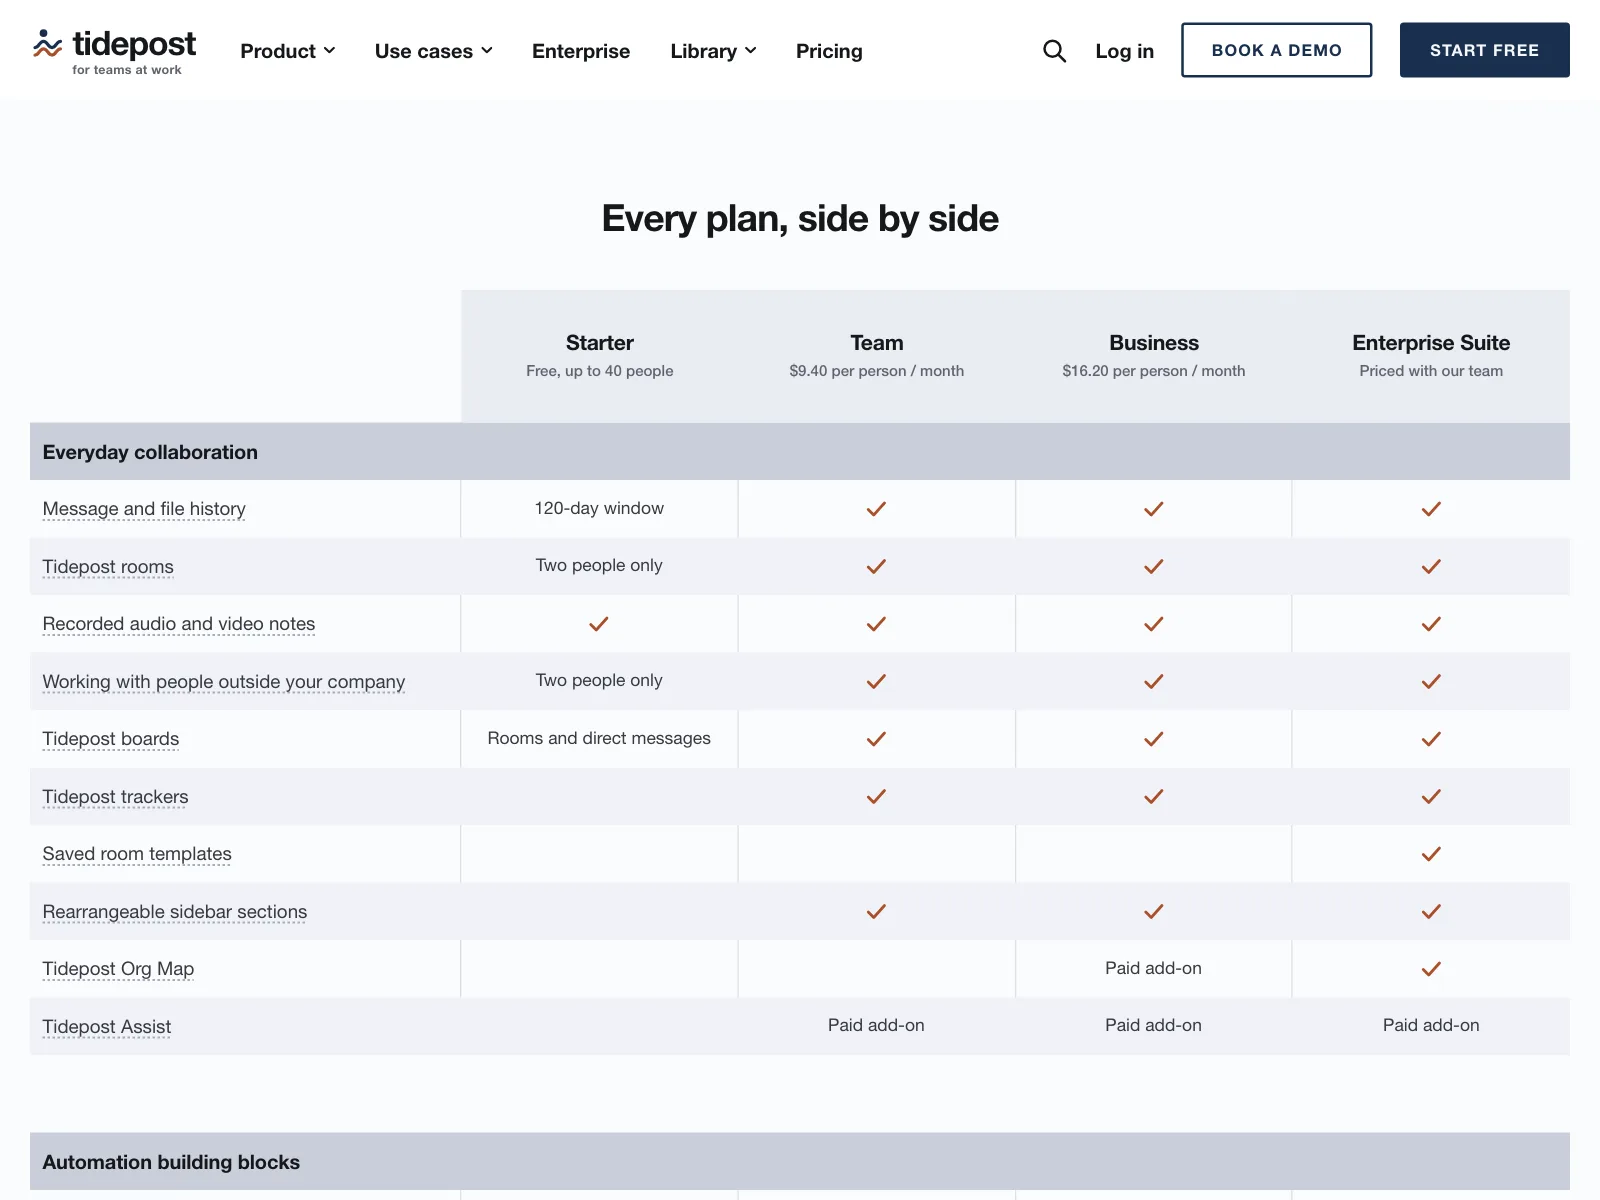Click Team checkmark for Recorded audio and video notes
Viewport: 1600px width, 1200px height.
(x=876, y=624)
